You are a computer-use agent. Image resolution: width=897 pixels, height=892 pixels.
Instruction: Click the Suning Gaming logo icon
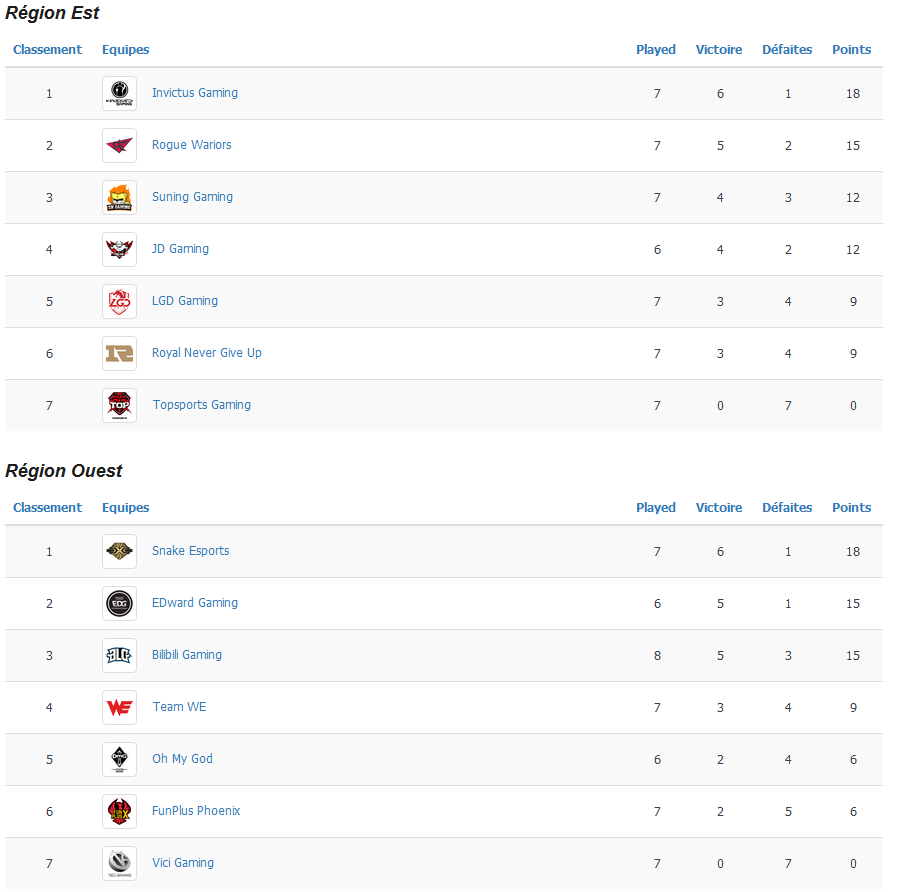120,197
